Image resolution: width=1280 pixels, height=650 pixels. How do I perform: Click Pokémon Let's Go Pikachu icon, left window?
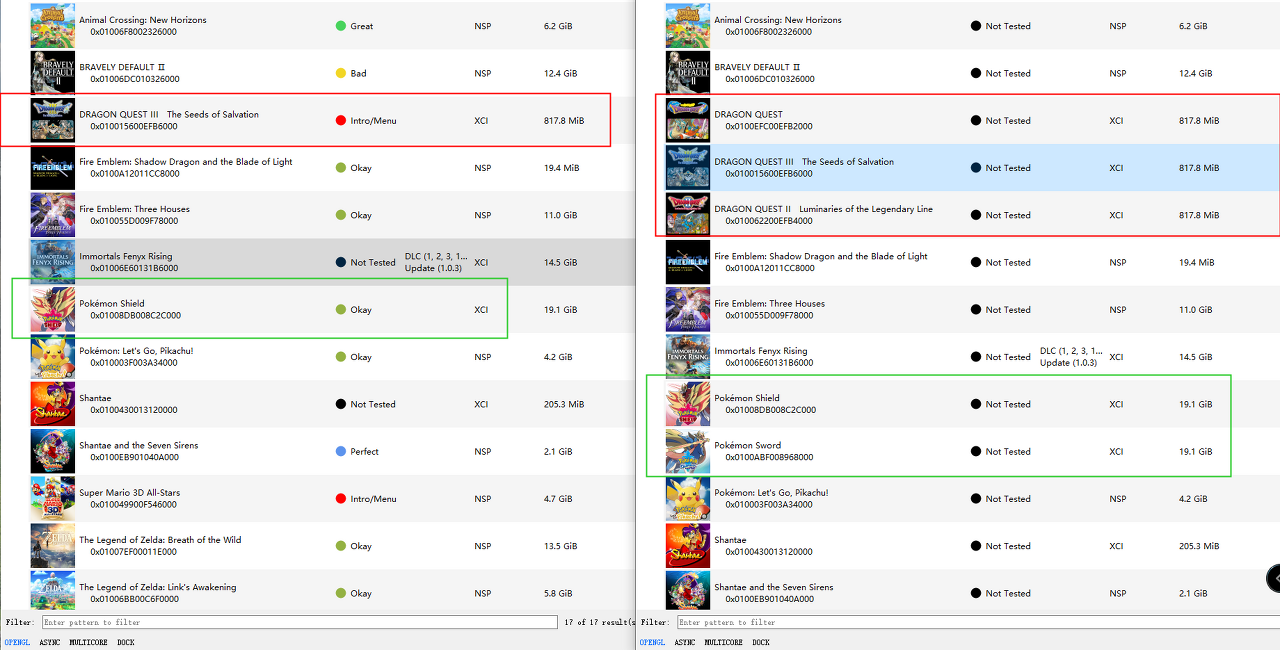point(52,357)
